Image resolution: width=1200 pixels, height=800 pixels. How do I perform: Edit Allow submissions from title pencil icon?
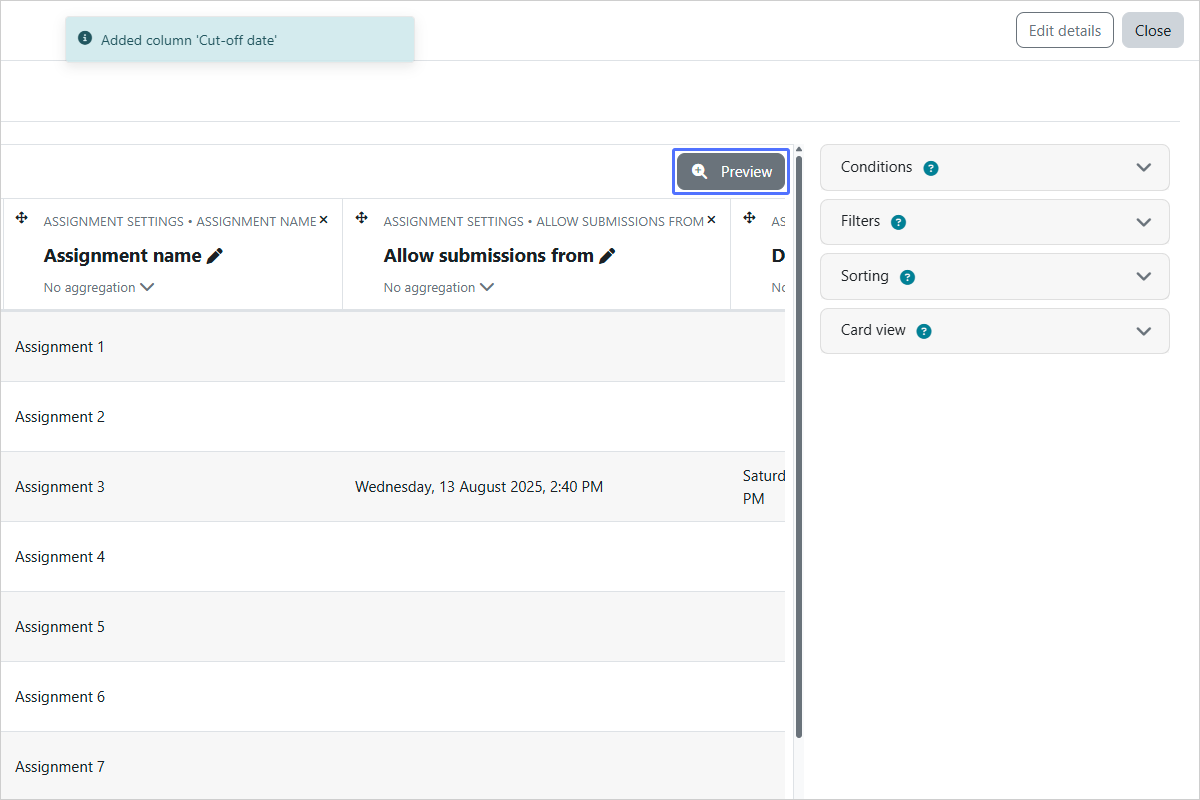607,256
